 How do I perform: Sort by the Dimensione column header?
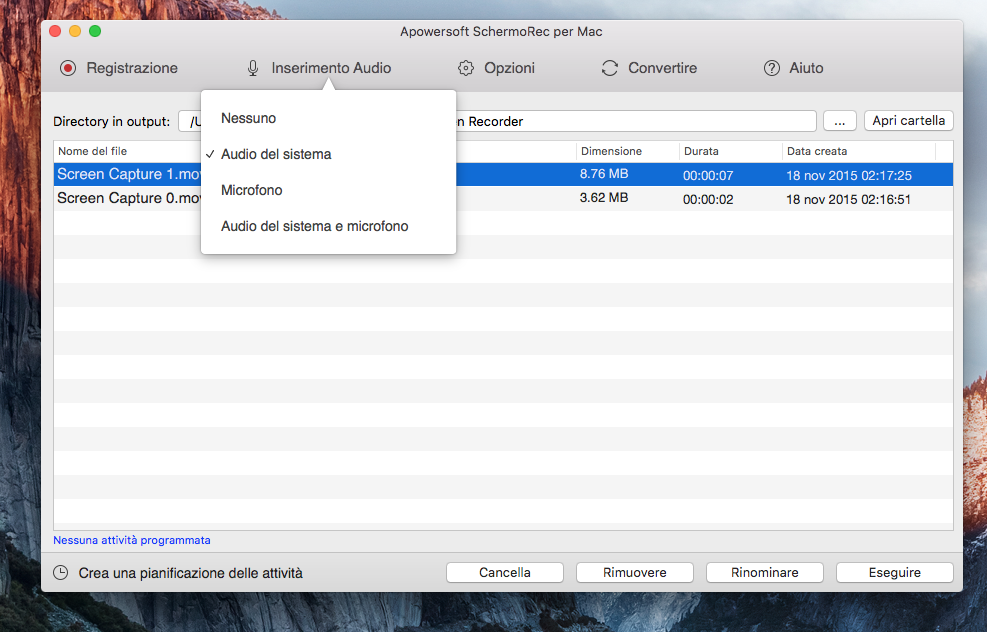(x=628, y=151)
